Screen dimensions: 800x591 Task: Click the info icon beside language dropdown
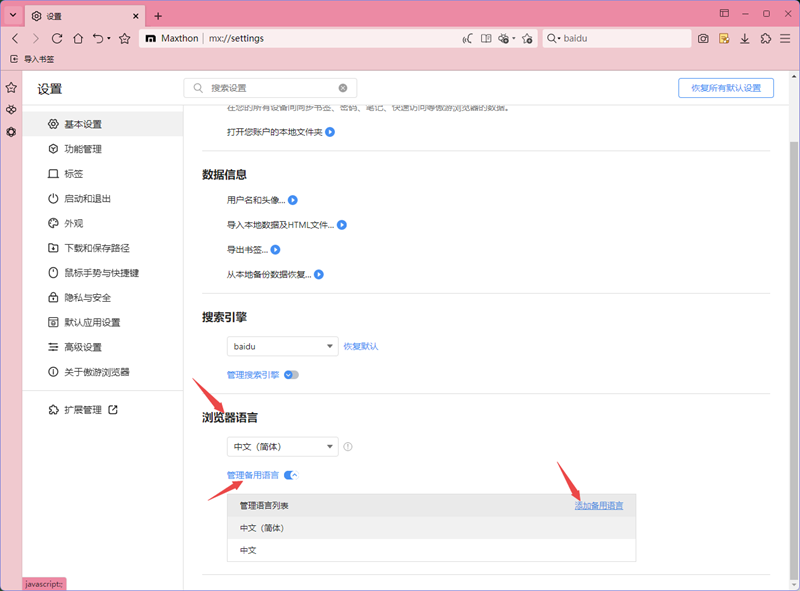348,447
